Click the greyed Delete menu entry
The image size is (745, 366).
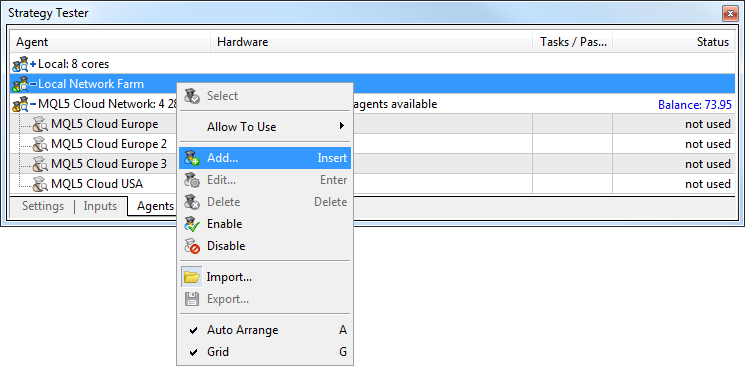coord(265,202)
